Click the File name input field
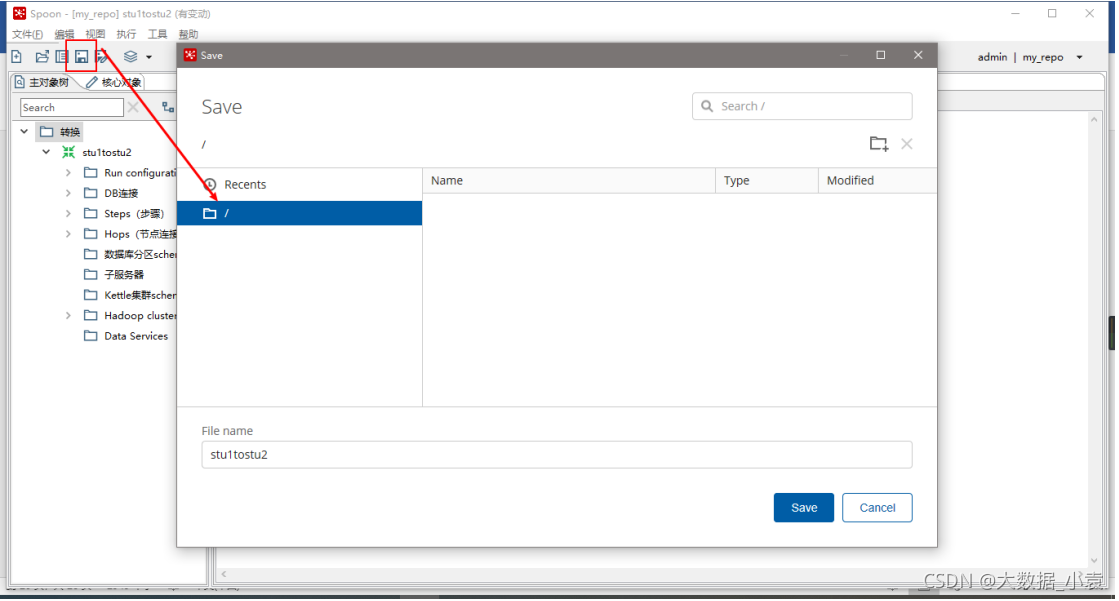The image size is (1119, 601). pos(557,455)
